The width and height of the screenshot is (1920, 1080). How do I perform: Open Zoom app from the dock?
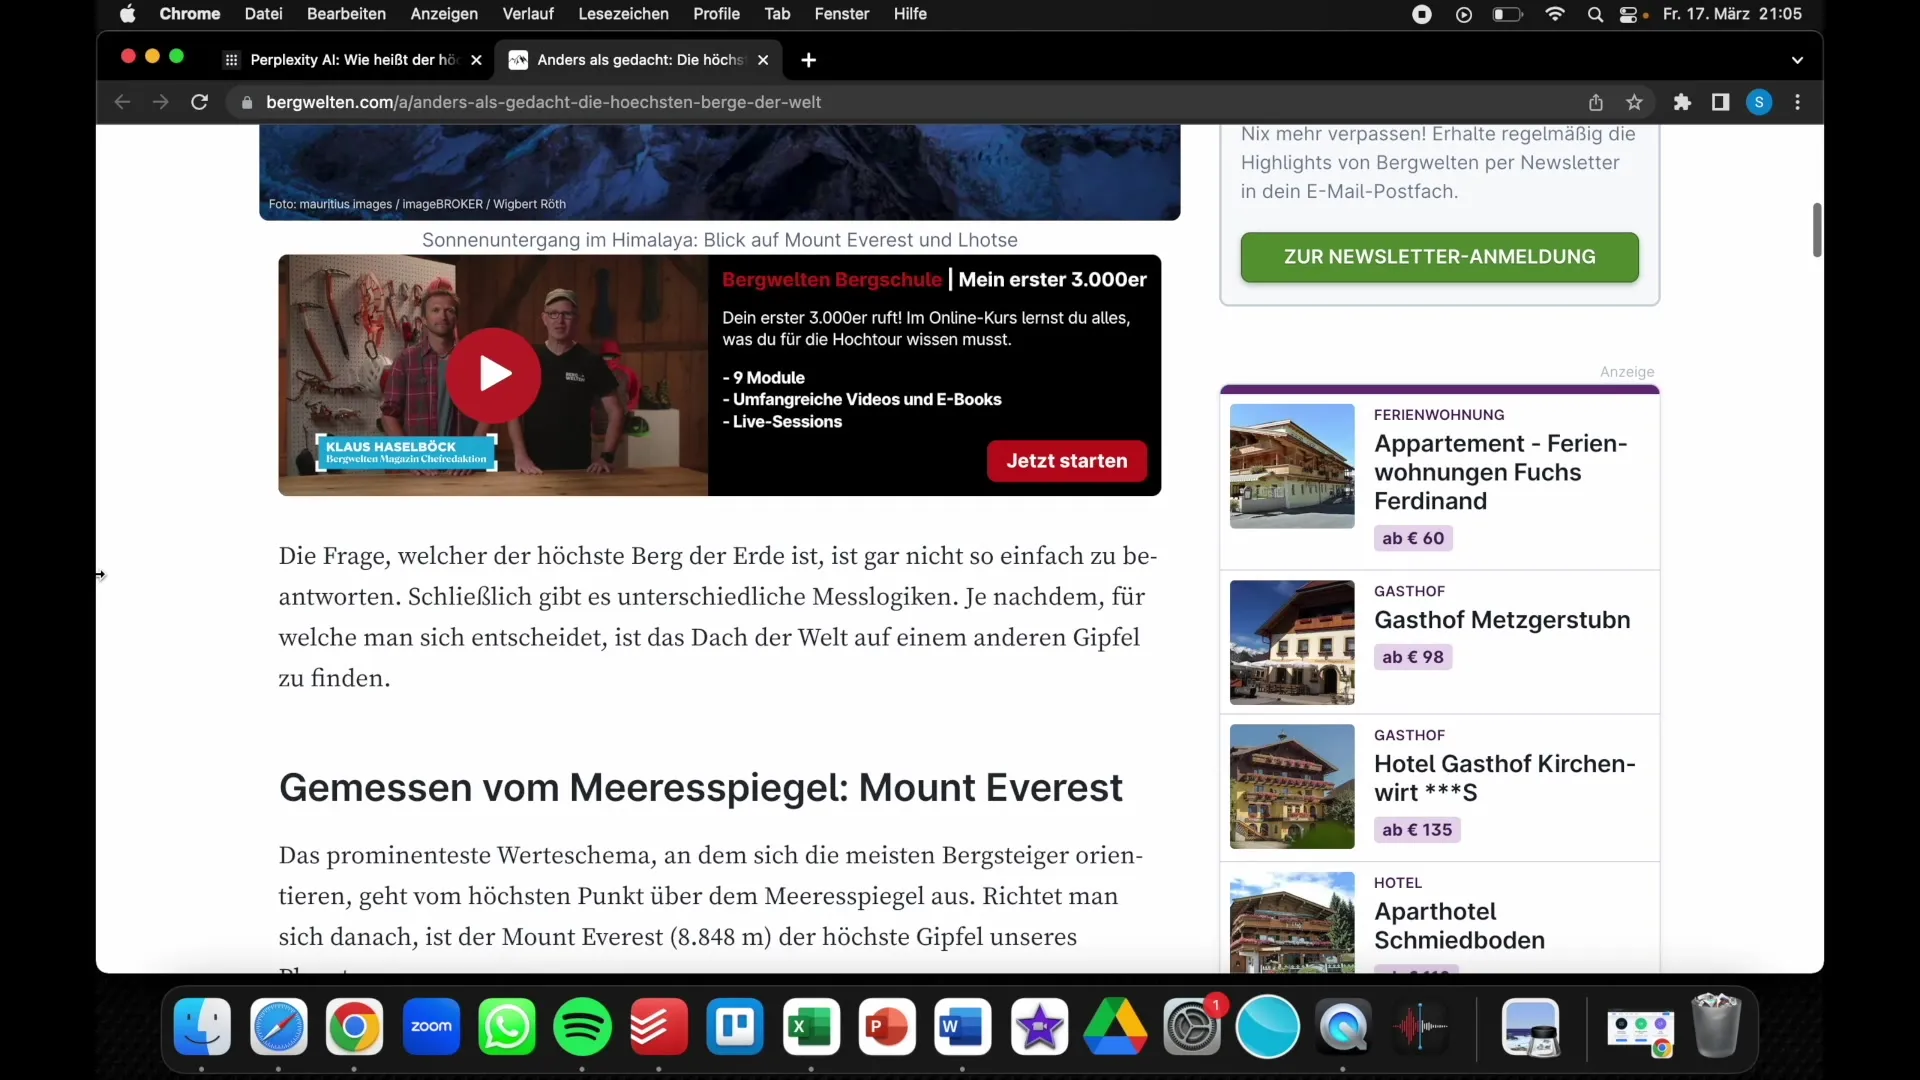430,1026
